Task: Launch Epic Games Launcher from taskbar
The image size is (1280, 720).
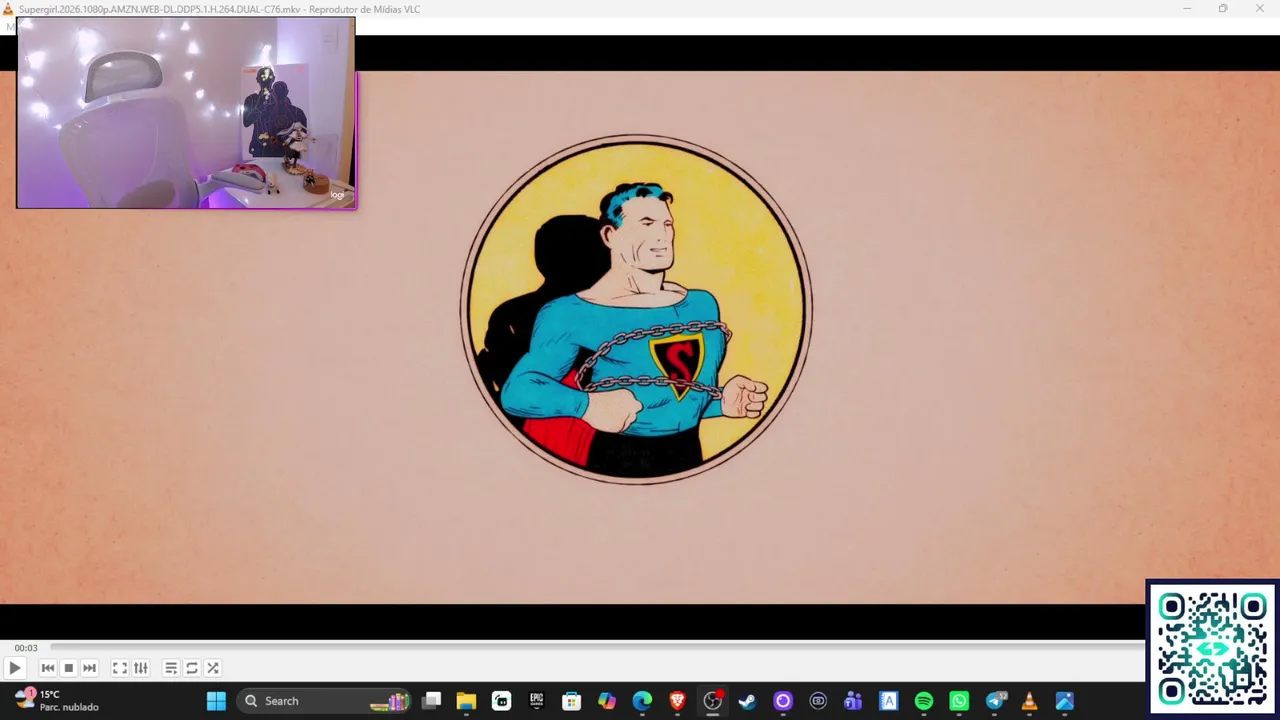Action: pyautogui.click(x=537, y=701)
